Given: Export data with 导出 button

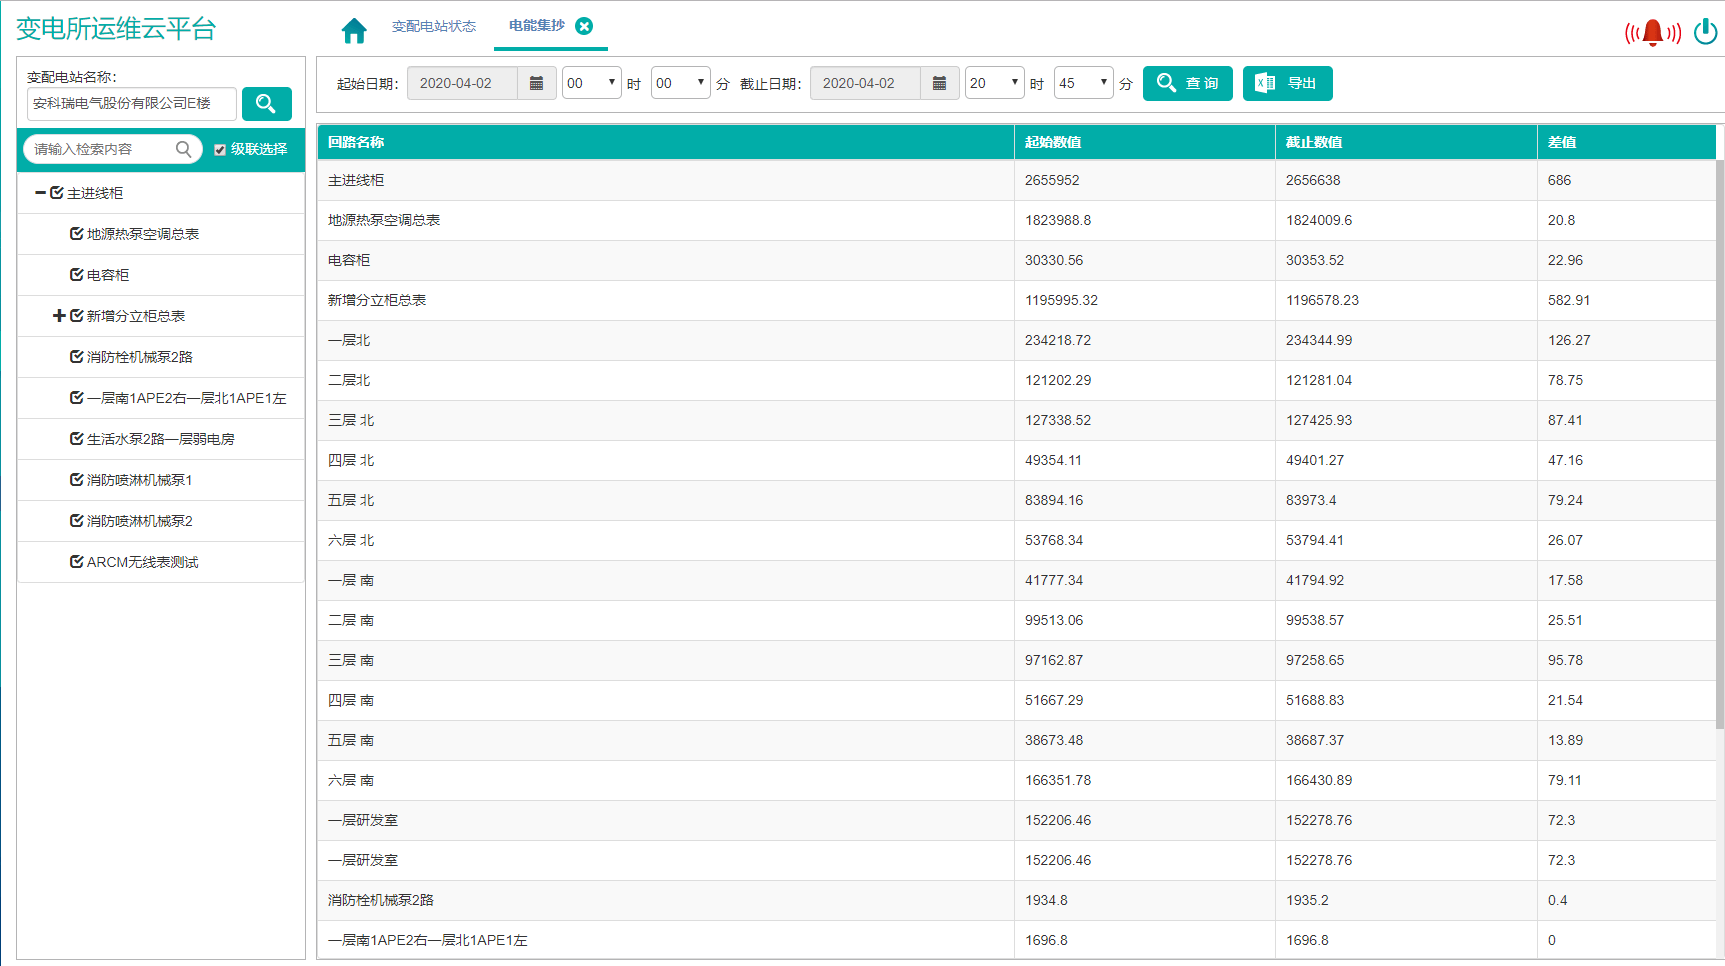Looking at the screenshot, I should (1288, 83).
